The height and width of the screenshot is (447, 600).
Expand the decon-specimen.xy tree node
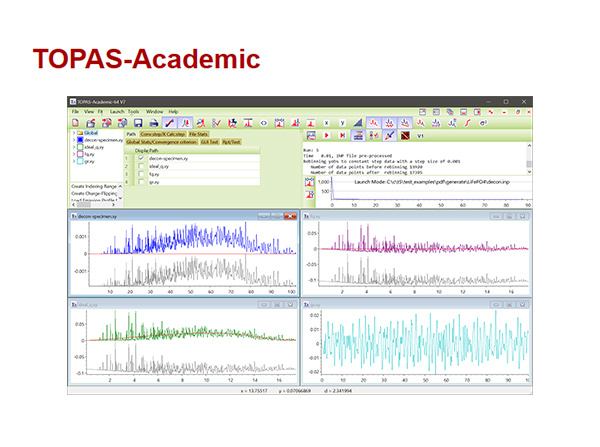click(73, 140)
